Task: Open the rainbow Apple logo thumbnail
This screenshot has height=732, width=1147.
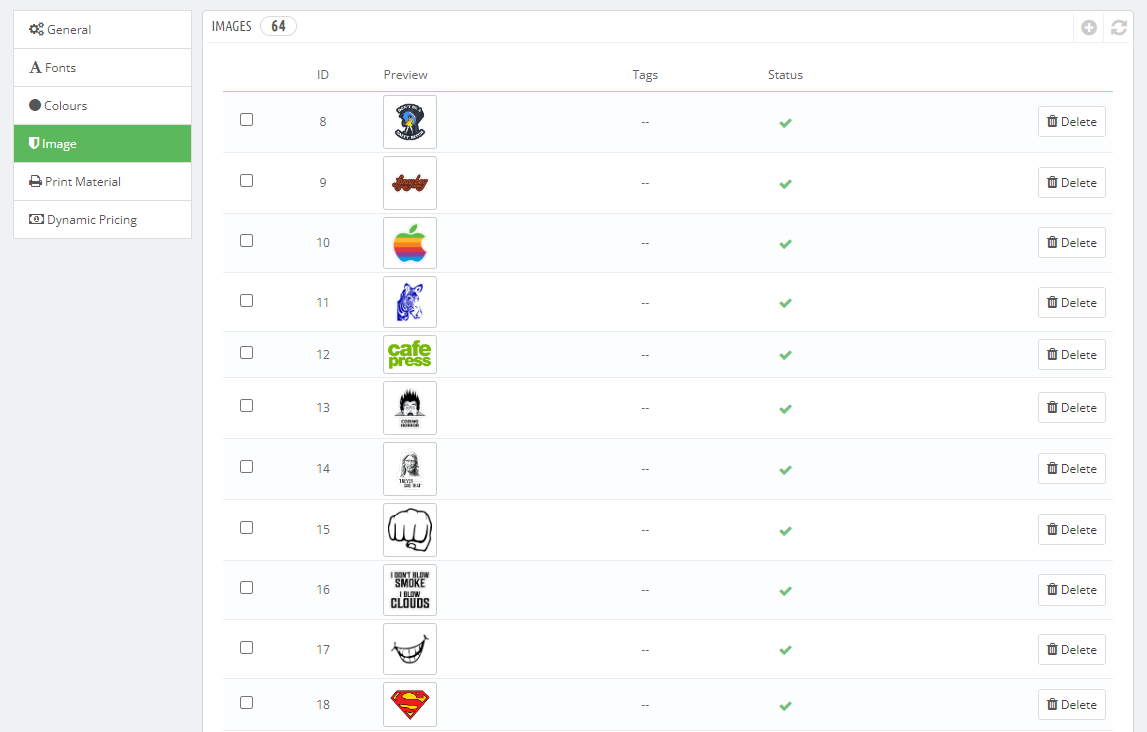Action: point(410,243)
